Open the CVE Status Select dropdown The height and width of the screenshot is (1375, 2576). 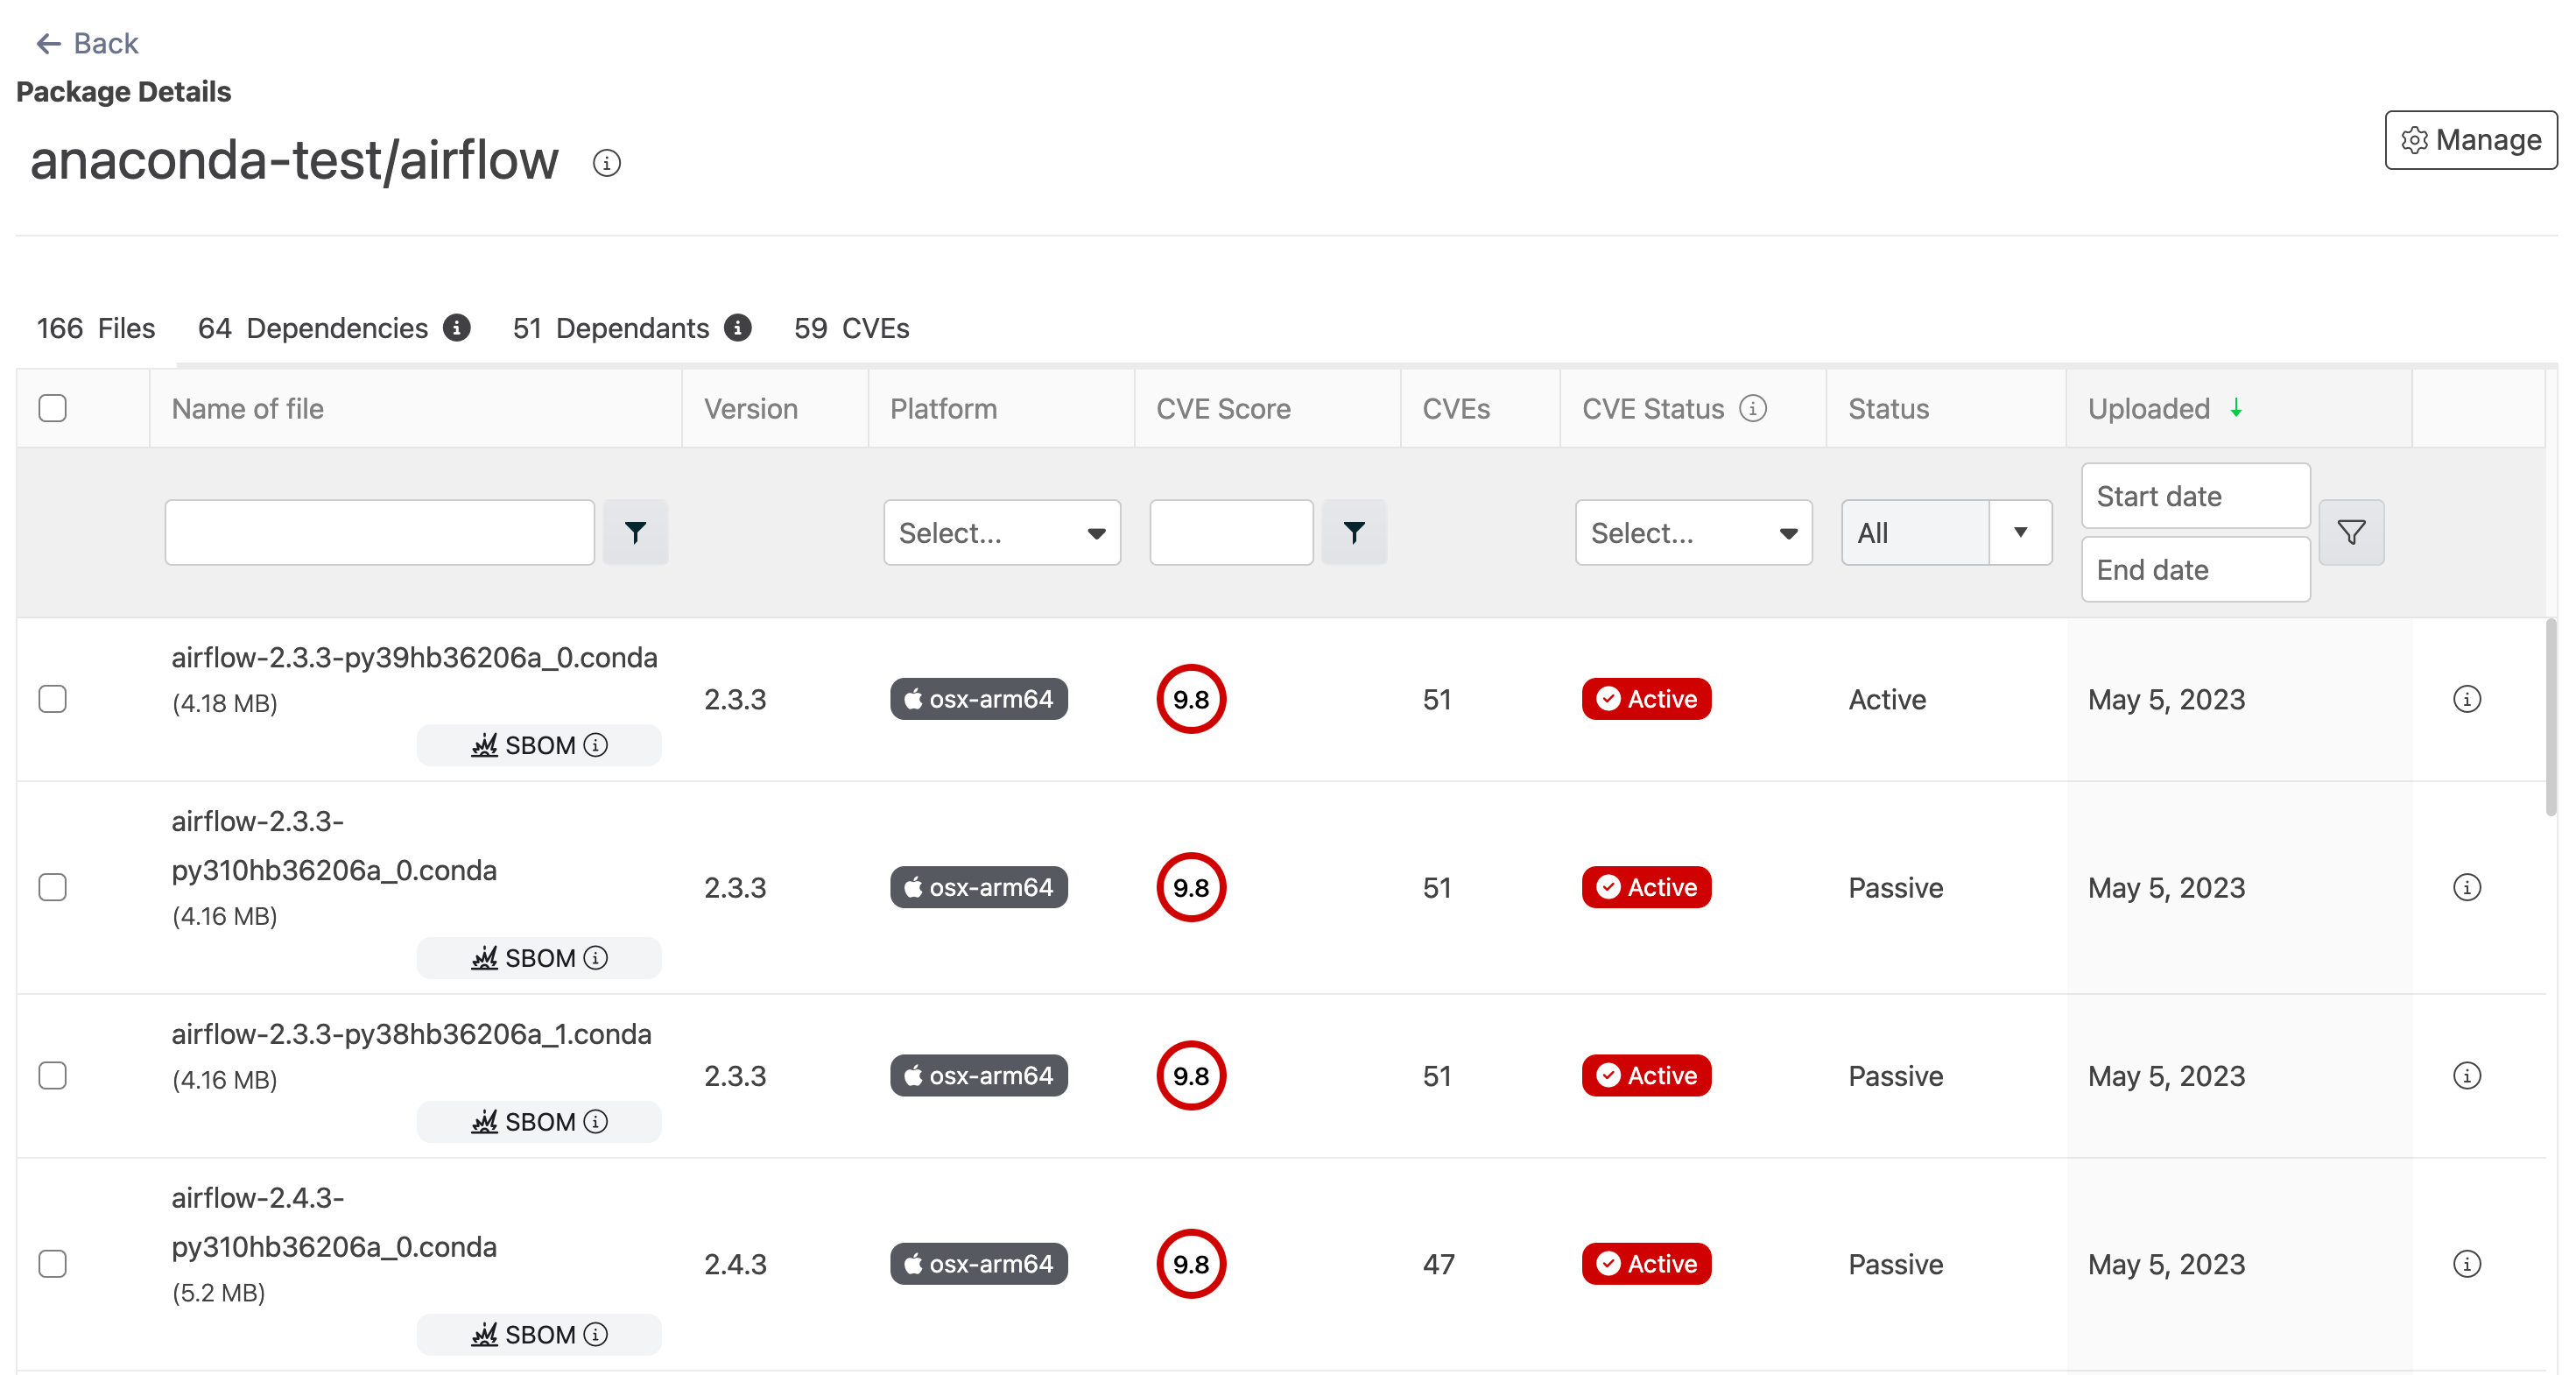[x=1693, y=532]
